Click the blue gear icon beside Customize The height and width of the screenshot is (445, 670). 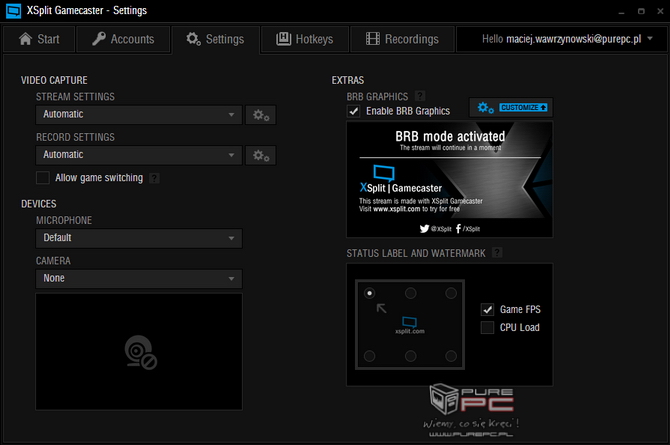485,107
